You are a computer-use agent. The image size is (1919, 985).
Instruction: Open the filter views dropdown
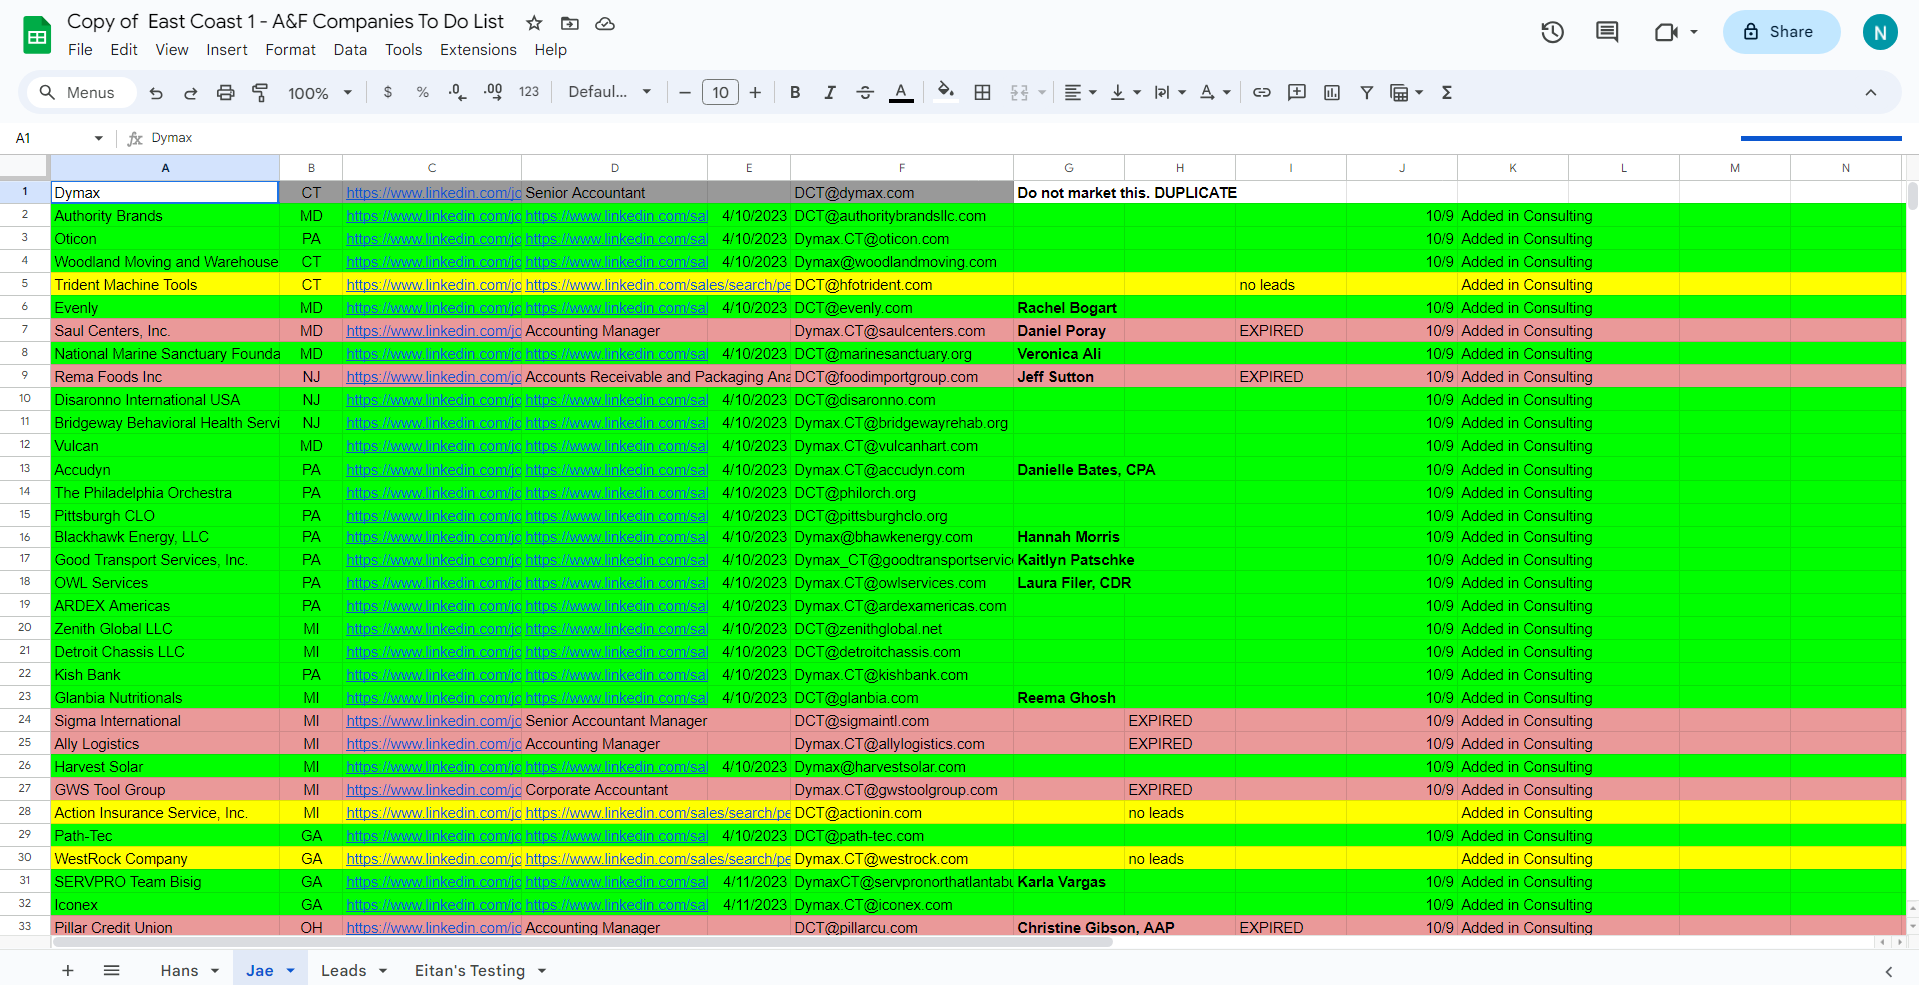[1407, 93]
